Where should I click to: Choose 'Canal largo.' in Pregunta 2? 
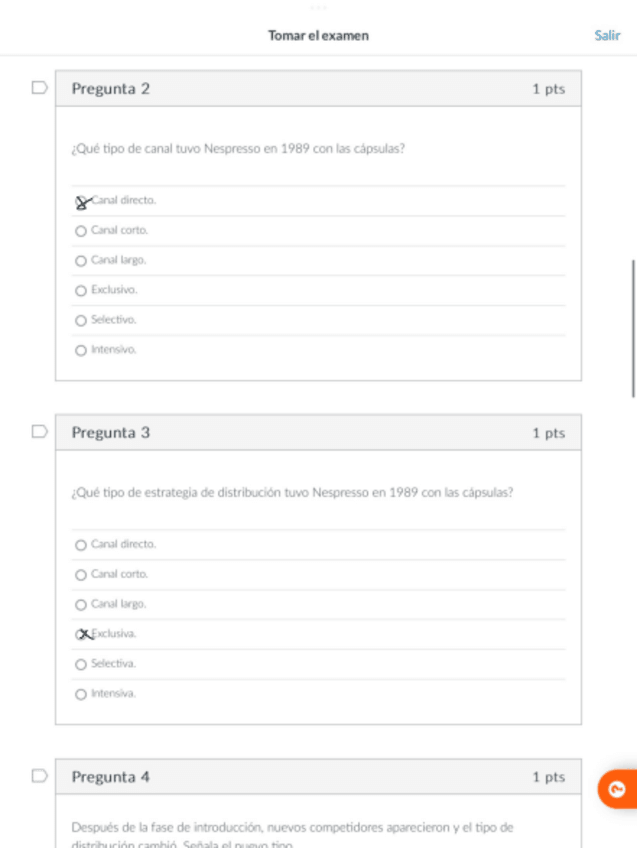pos(81,261)
